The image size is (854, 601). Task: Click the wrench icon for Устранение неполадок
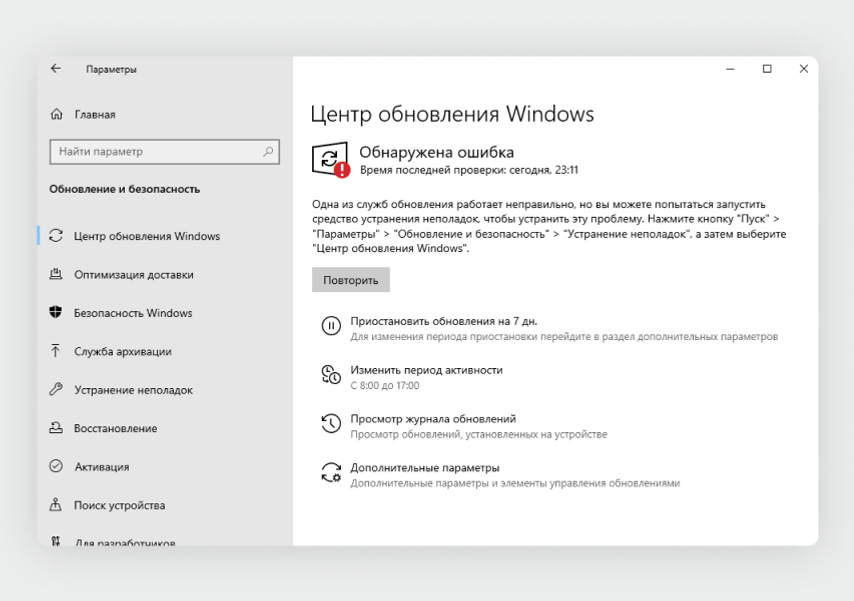pyautogui.click(x=56, y=390)
